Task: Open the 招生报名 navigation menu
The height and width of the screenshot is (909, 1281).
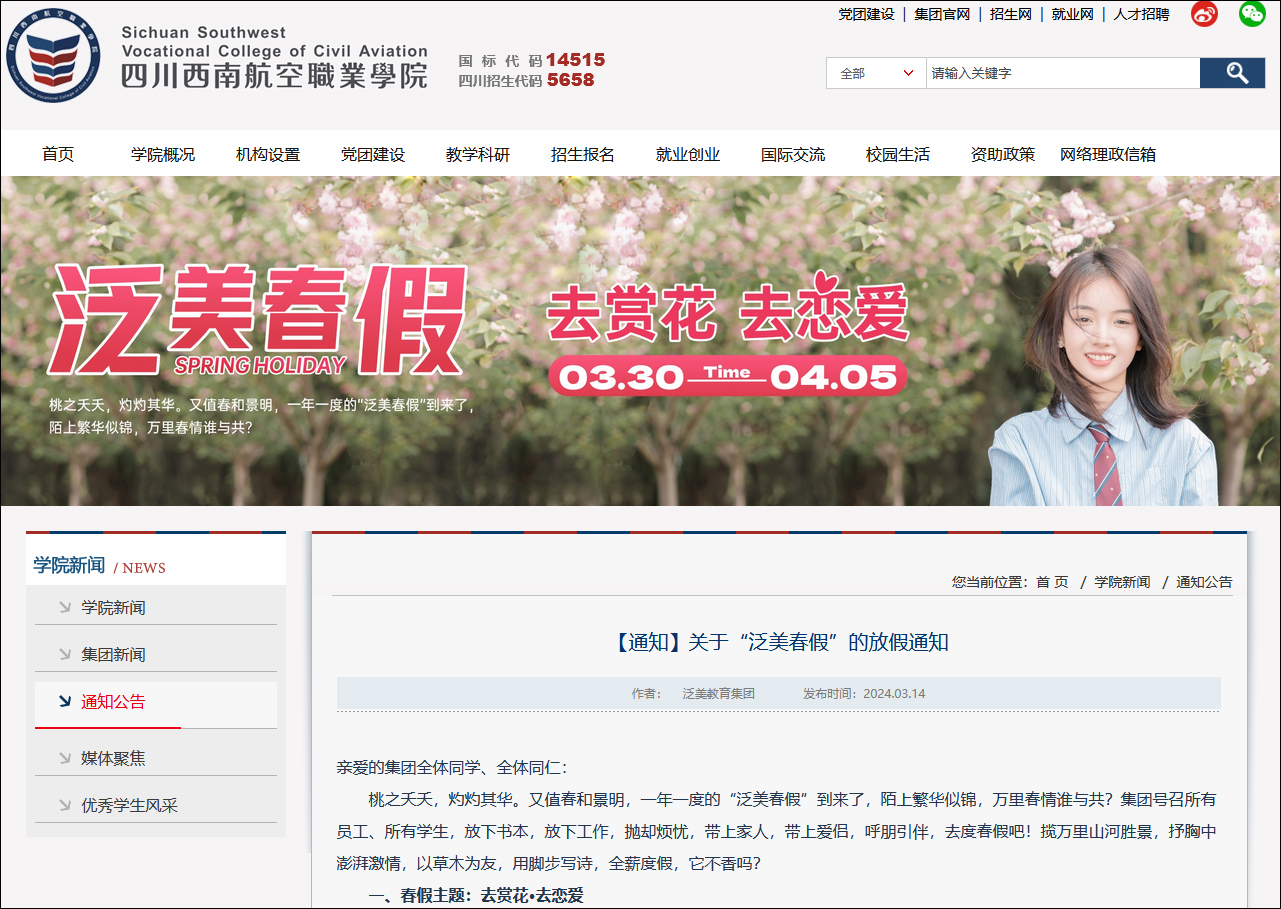Action: (583, 154)
